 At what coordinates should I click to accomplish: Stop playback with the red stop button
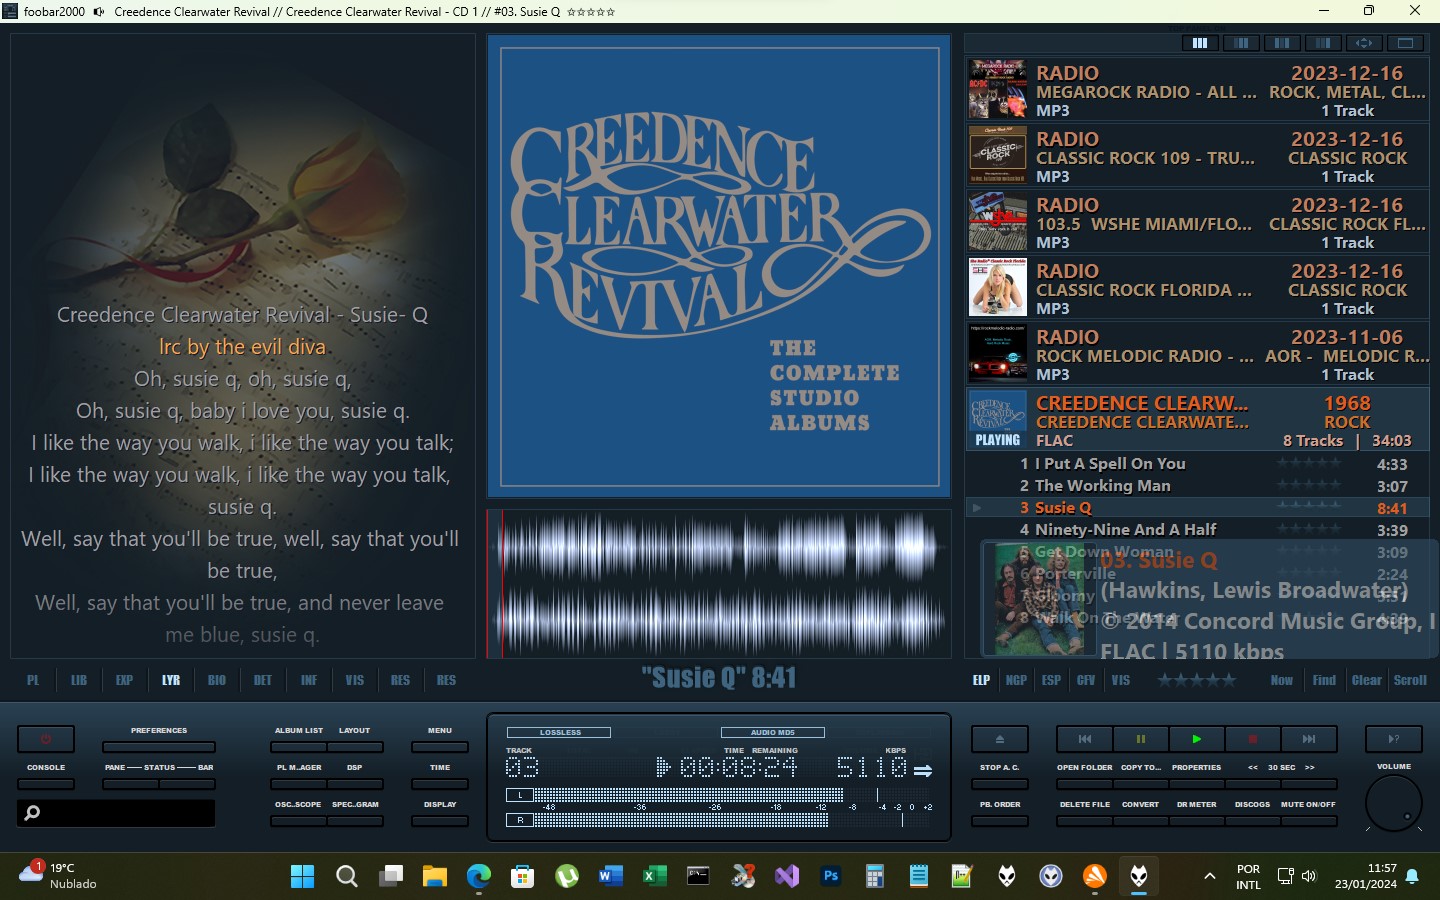click(x=1252, y=739)
